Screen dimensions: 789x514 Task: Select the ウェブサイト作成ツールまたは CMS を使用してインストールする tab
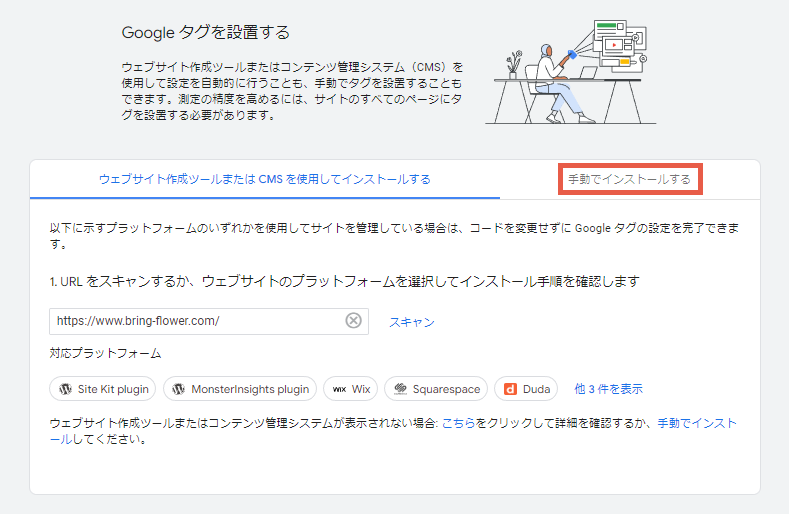(x=265, y=179)
